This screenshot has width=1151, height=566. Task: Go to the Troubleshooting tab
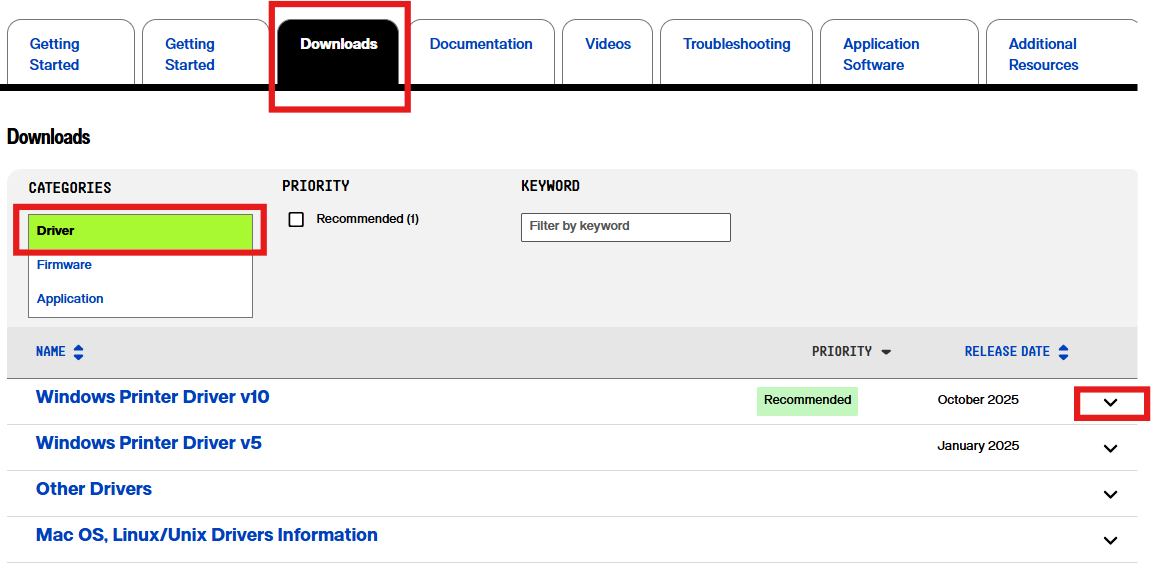(x=736, y=44)
